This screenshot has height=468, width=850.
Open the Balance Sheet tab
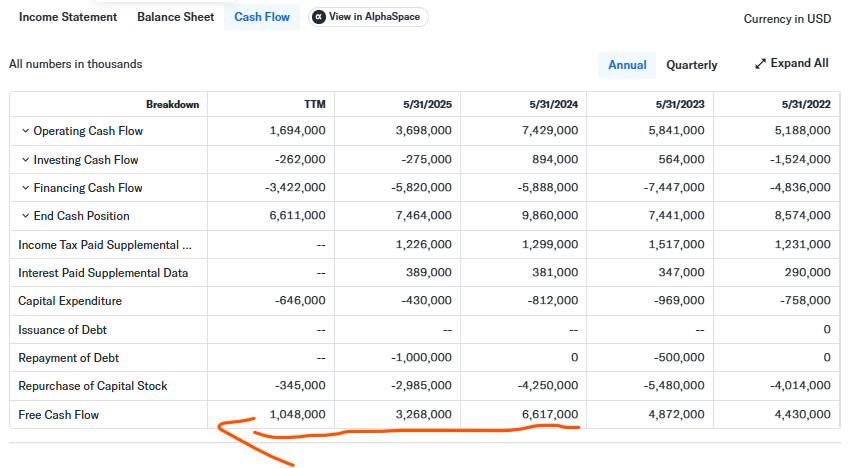[x=176, y=17]
